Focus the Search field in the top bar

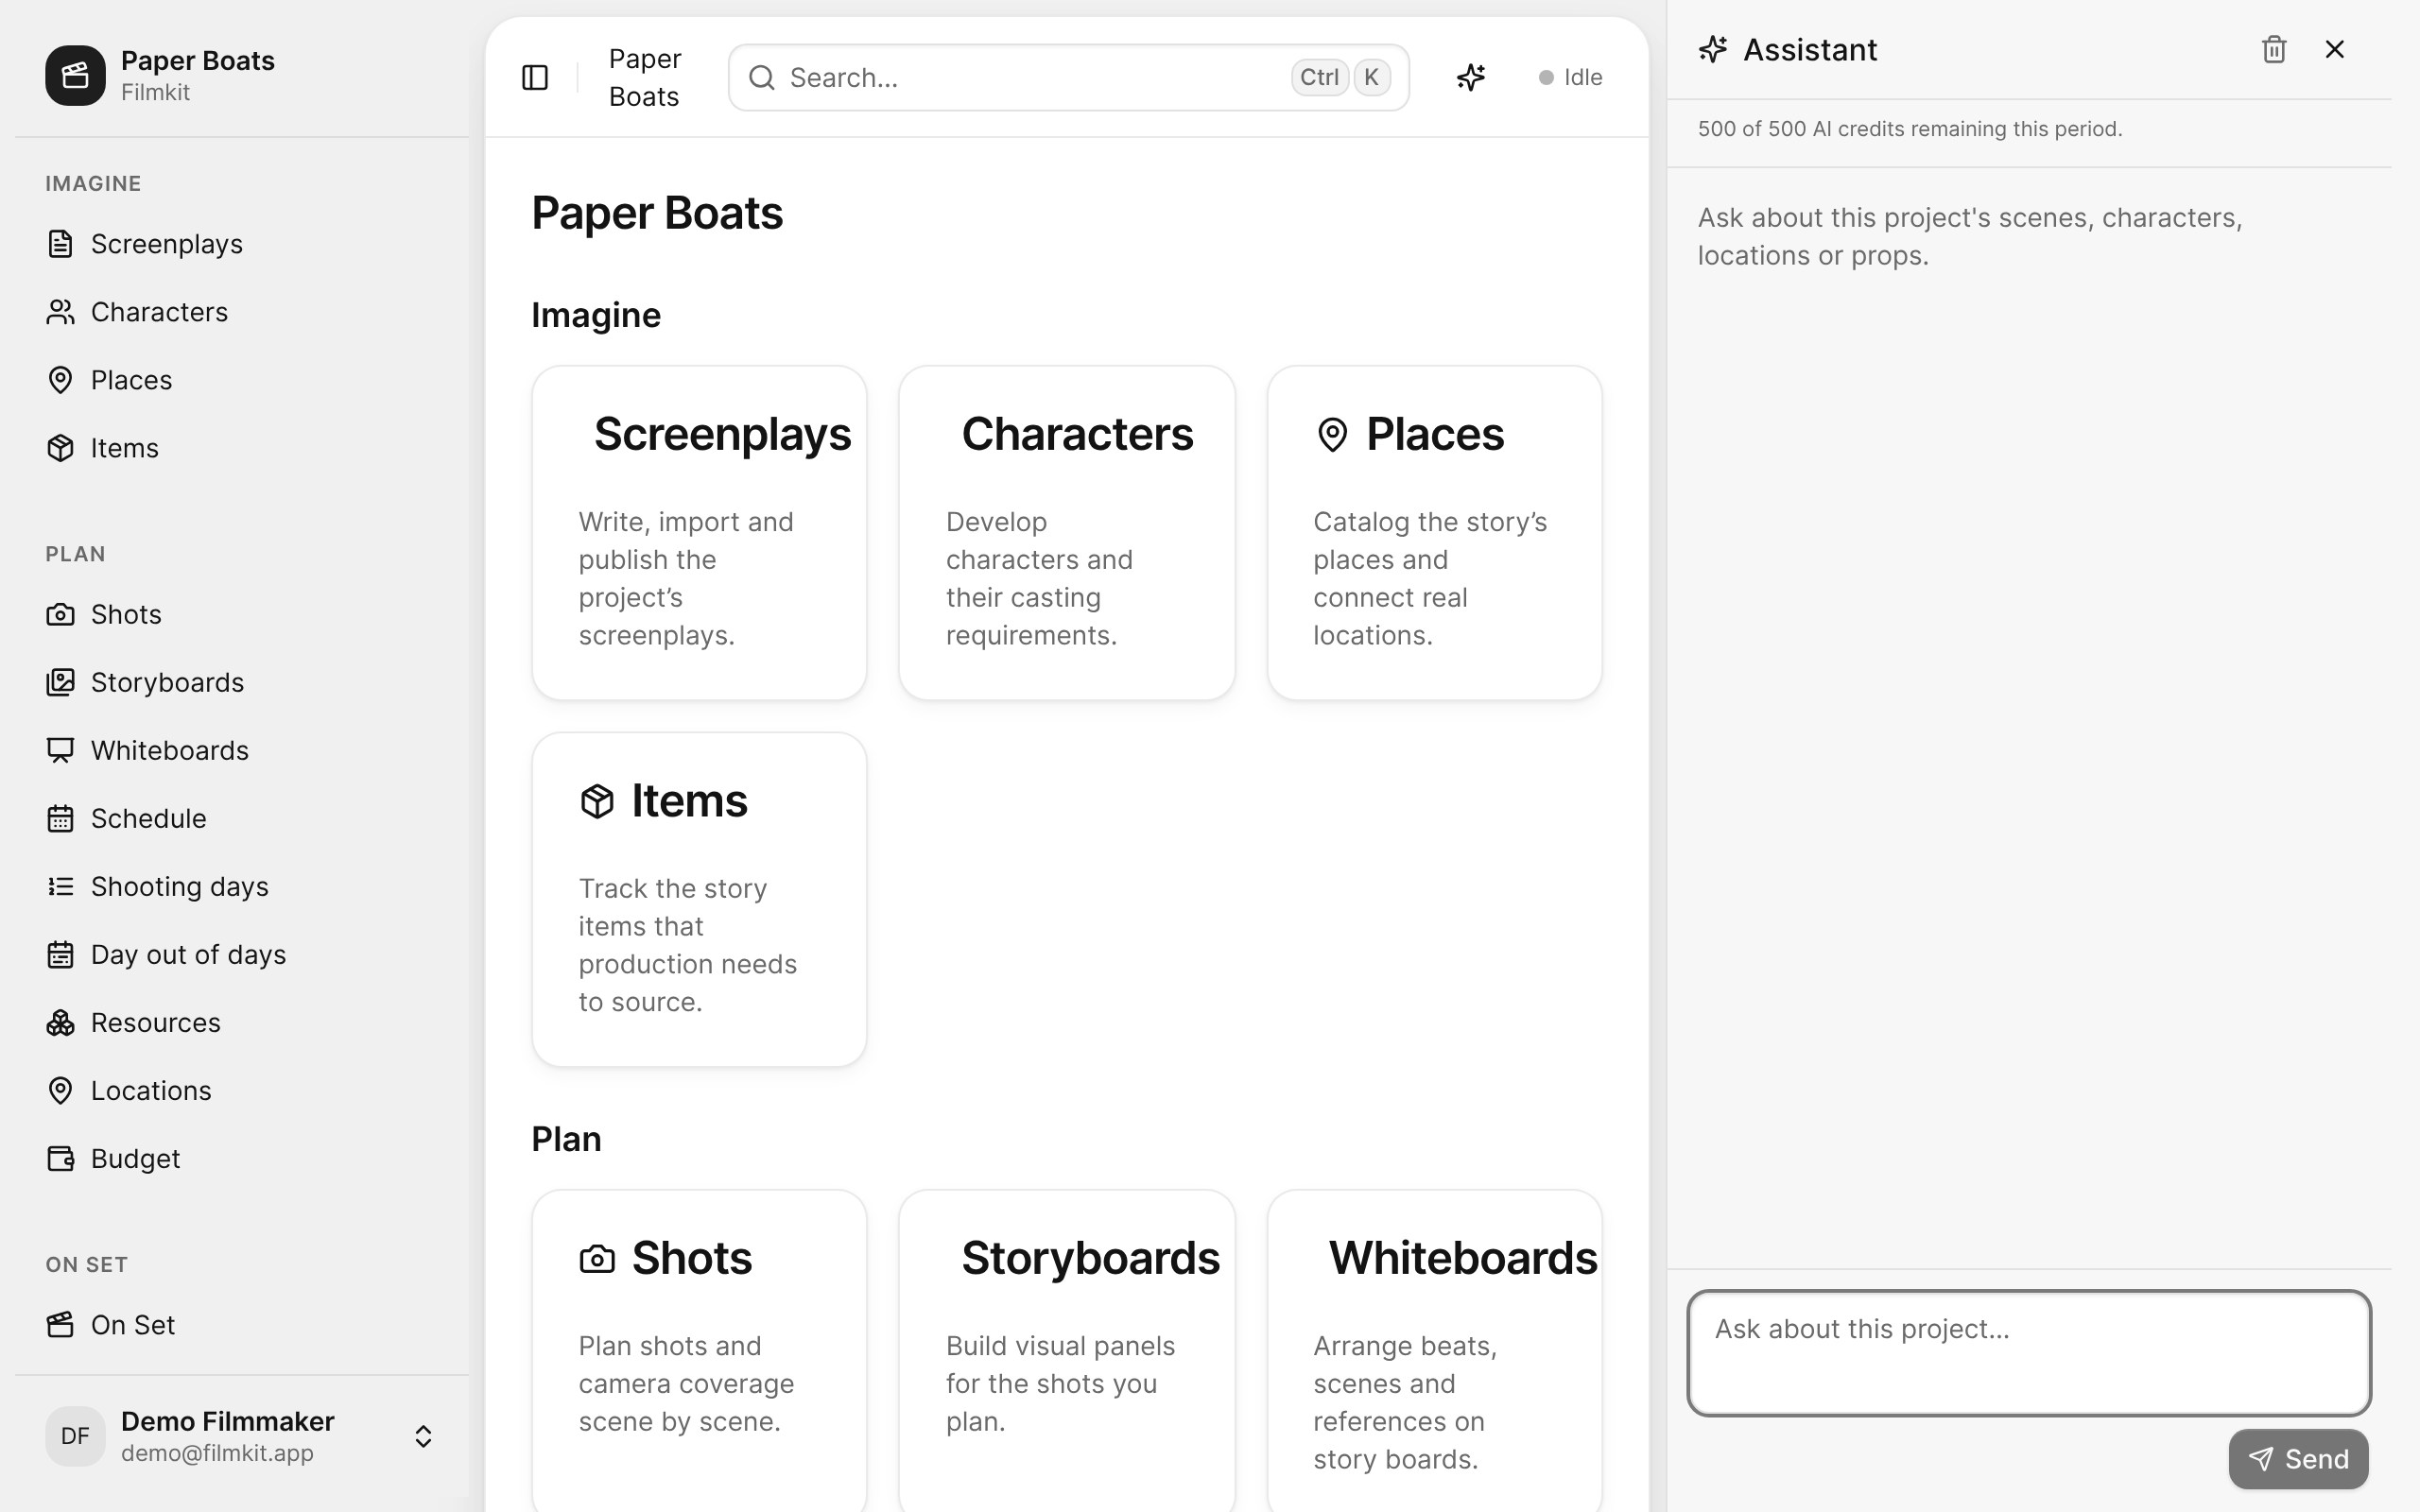1068,77
